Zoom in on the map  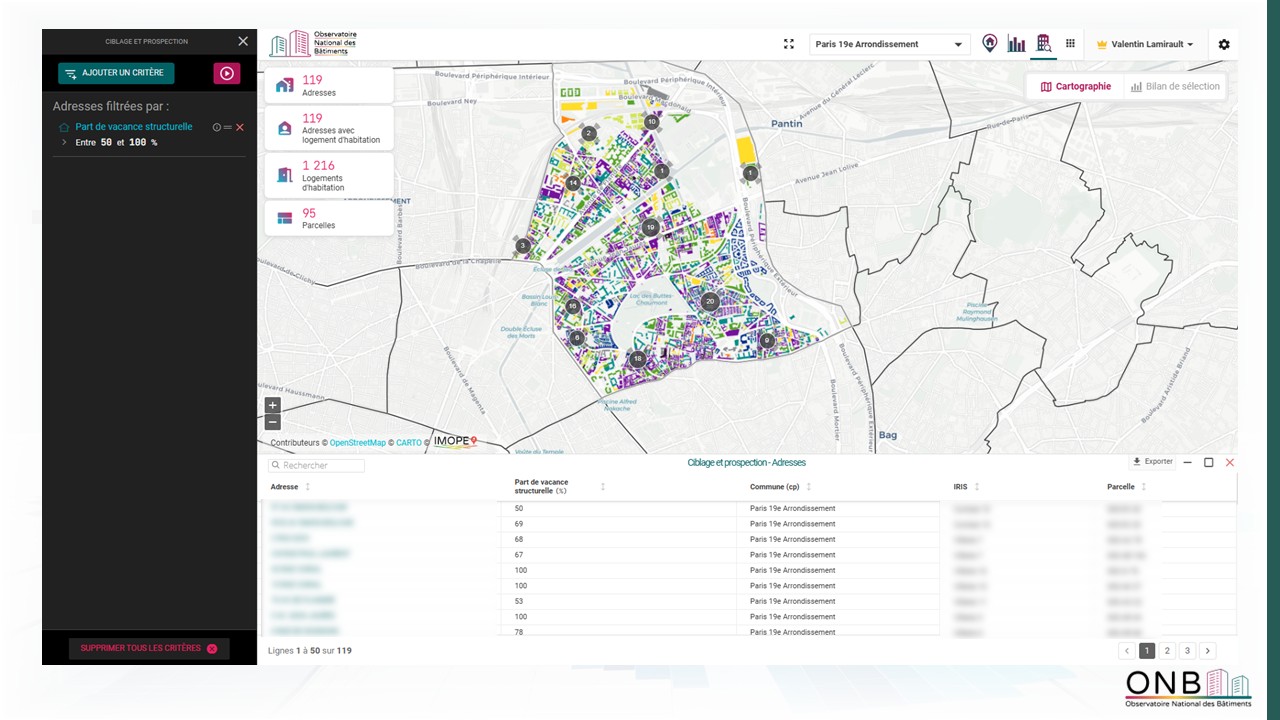coord(272,405)
